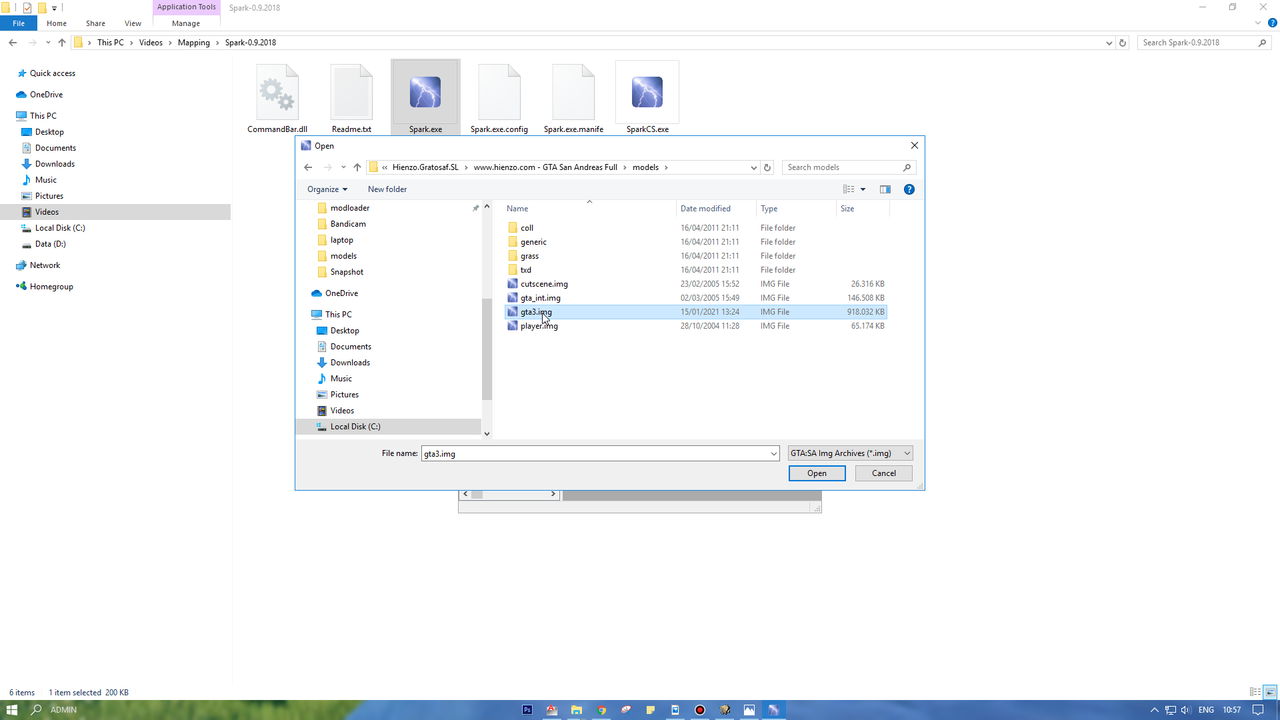Refresh the Explorer window address bar
The image size is (1280, 720).
point(1123,43)
